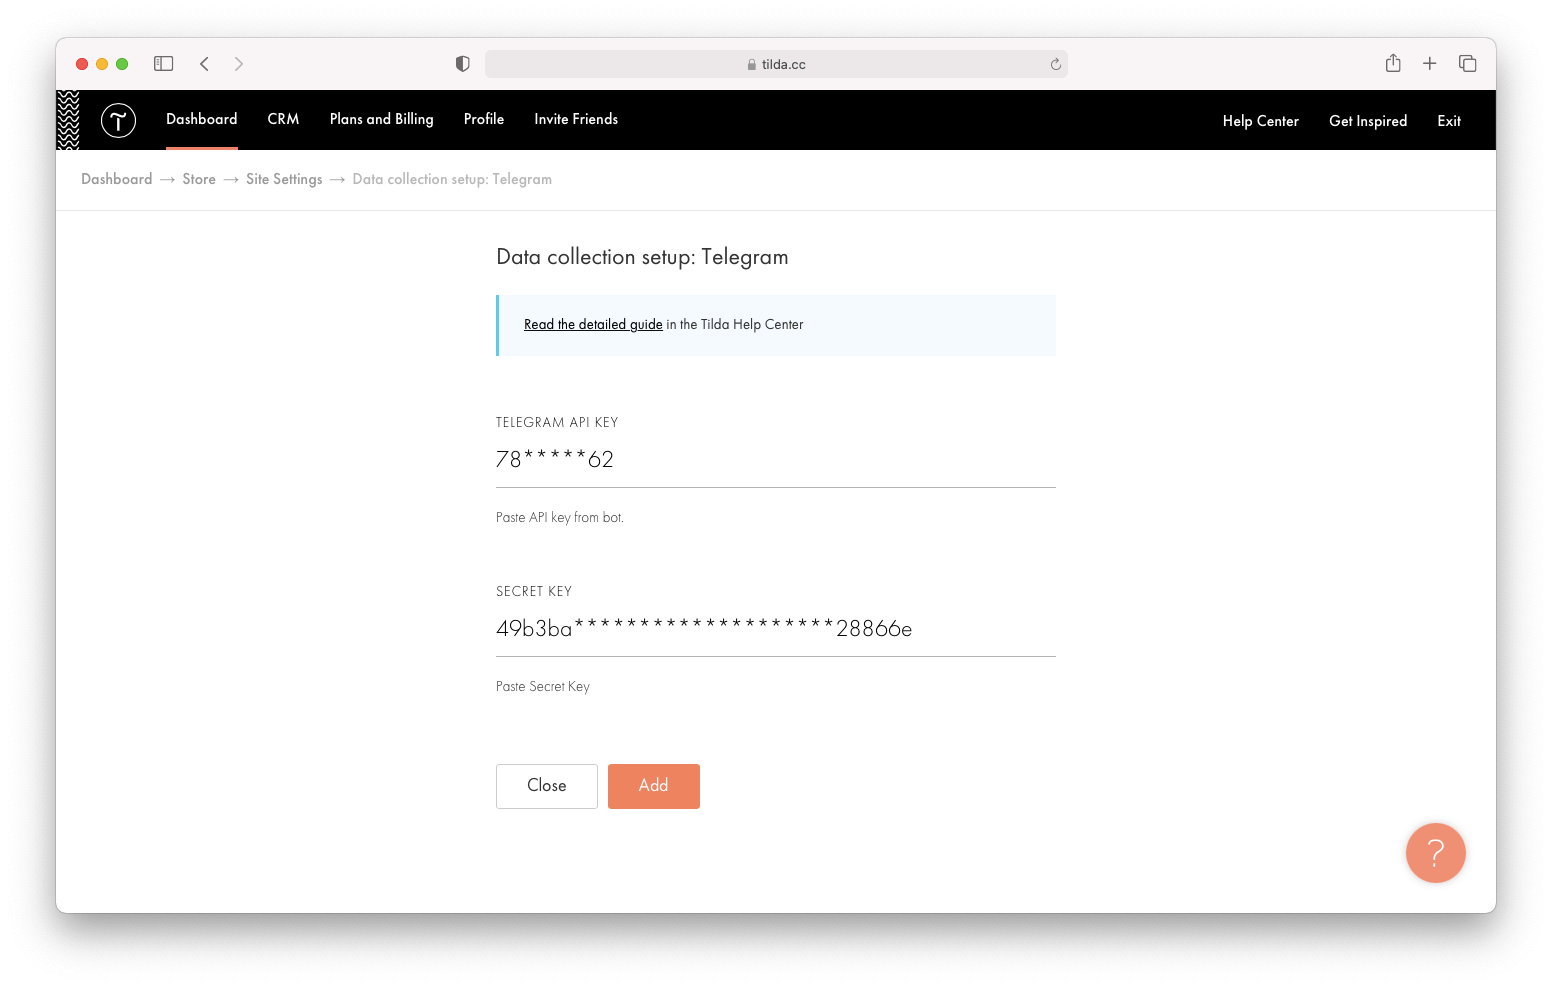The width and height of the screenshot is (1552, 987).
Task: Open the 'Read the detailed guide' link
Action: pos(593,324)
